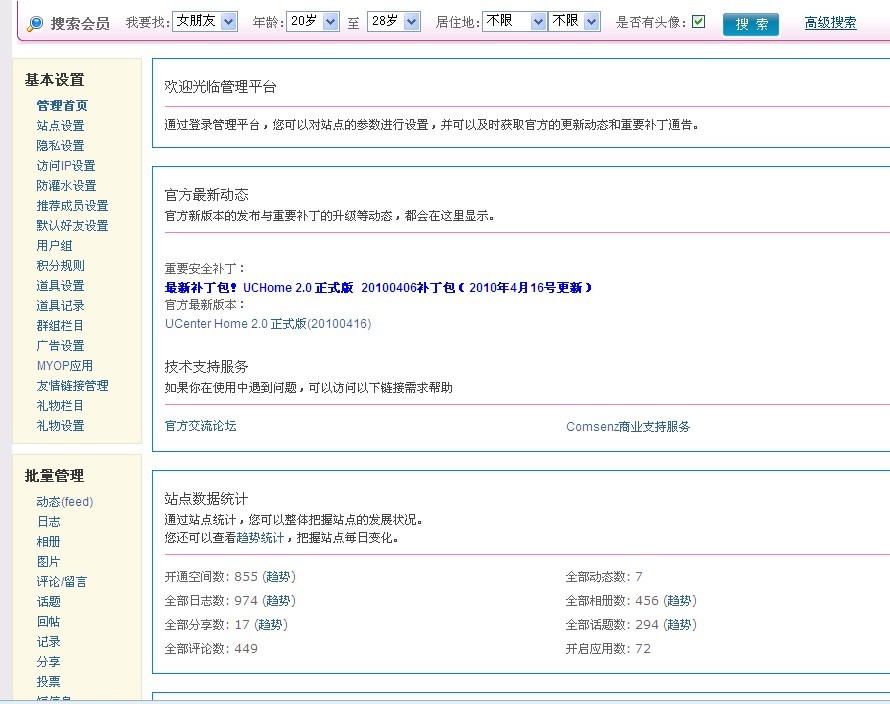Open the 高级搜索 advanced search link
Screen dimensions: 890x704
tap(830, 23)
